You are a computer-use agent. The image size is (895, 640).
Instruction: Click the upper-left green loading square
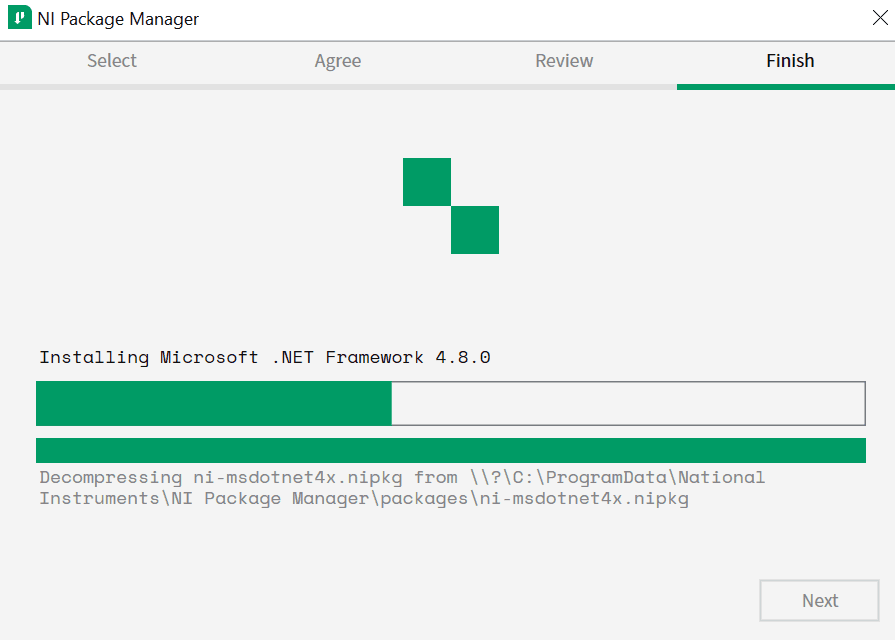427,182
